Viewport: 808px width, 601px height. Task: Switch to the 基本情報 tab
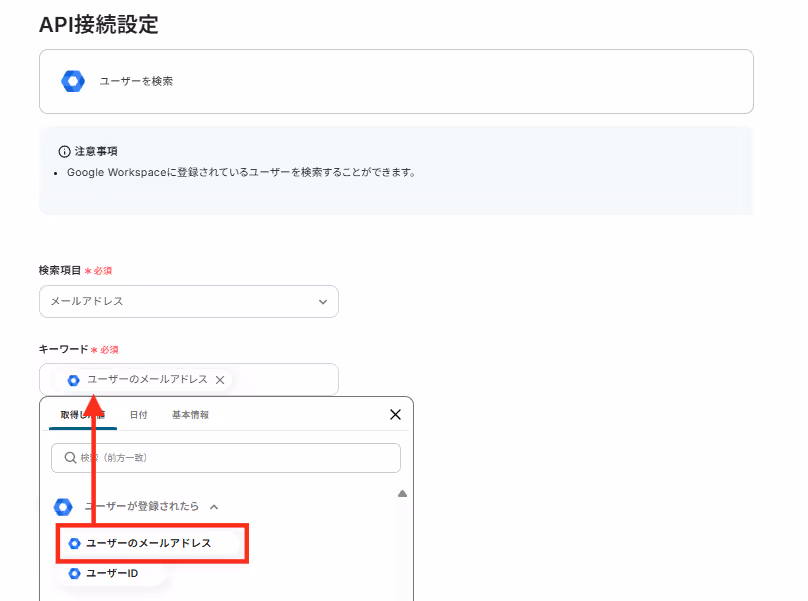pyautogui.click(x=190, y=415)
